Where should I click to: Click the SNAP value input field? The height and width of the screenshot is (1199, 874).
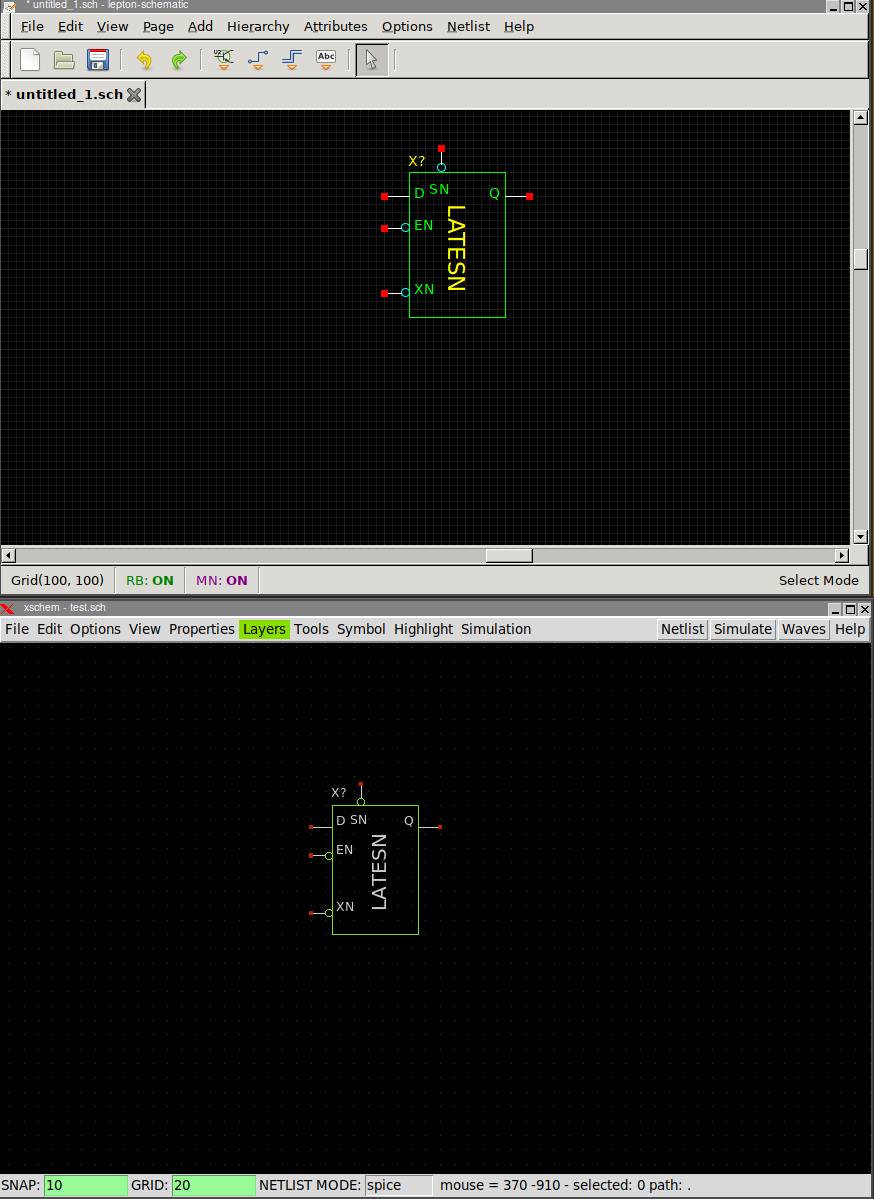pyautogui.click(x=85, y=1185)
